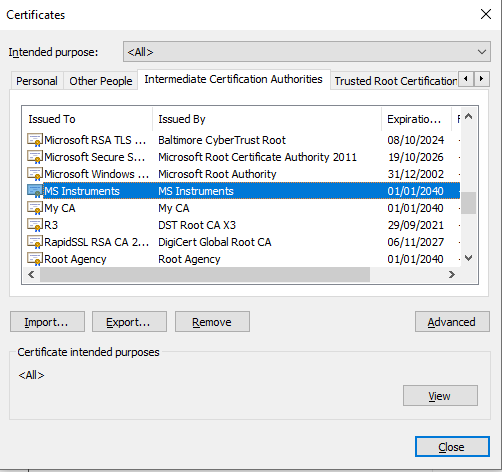Click the vertical scrollbar thumb
This screenshot has height=472, width=502.
(469, 203)
